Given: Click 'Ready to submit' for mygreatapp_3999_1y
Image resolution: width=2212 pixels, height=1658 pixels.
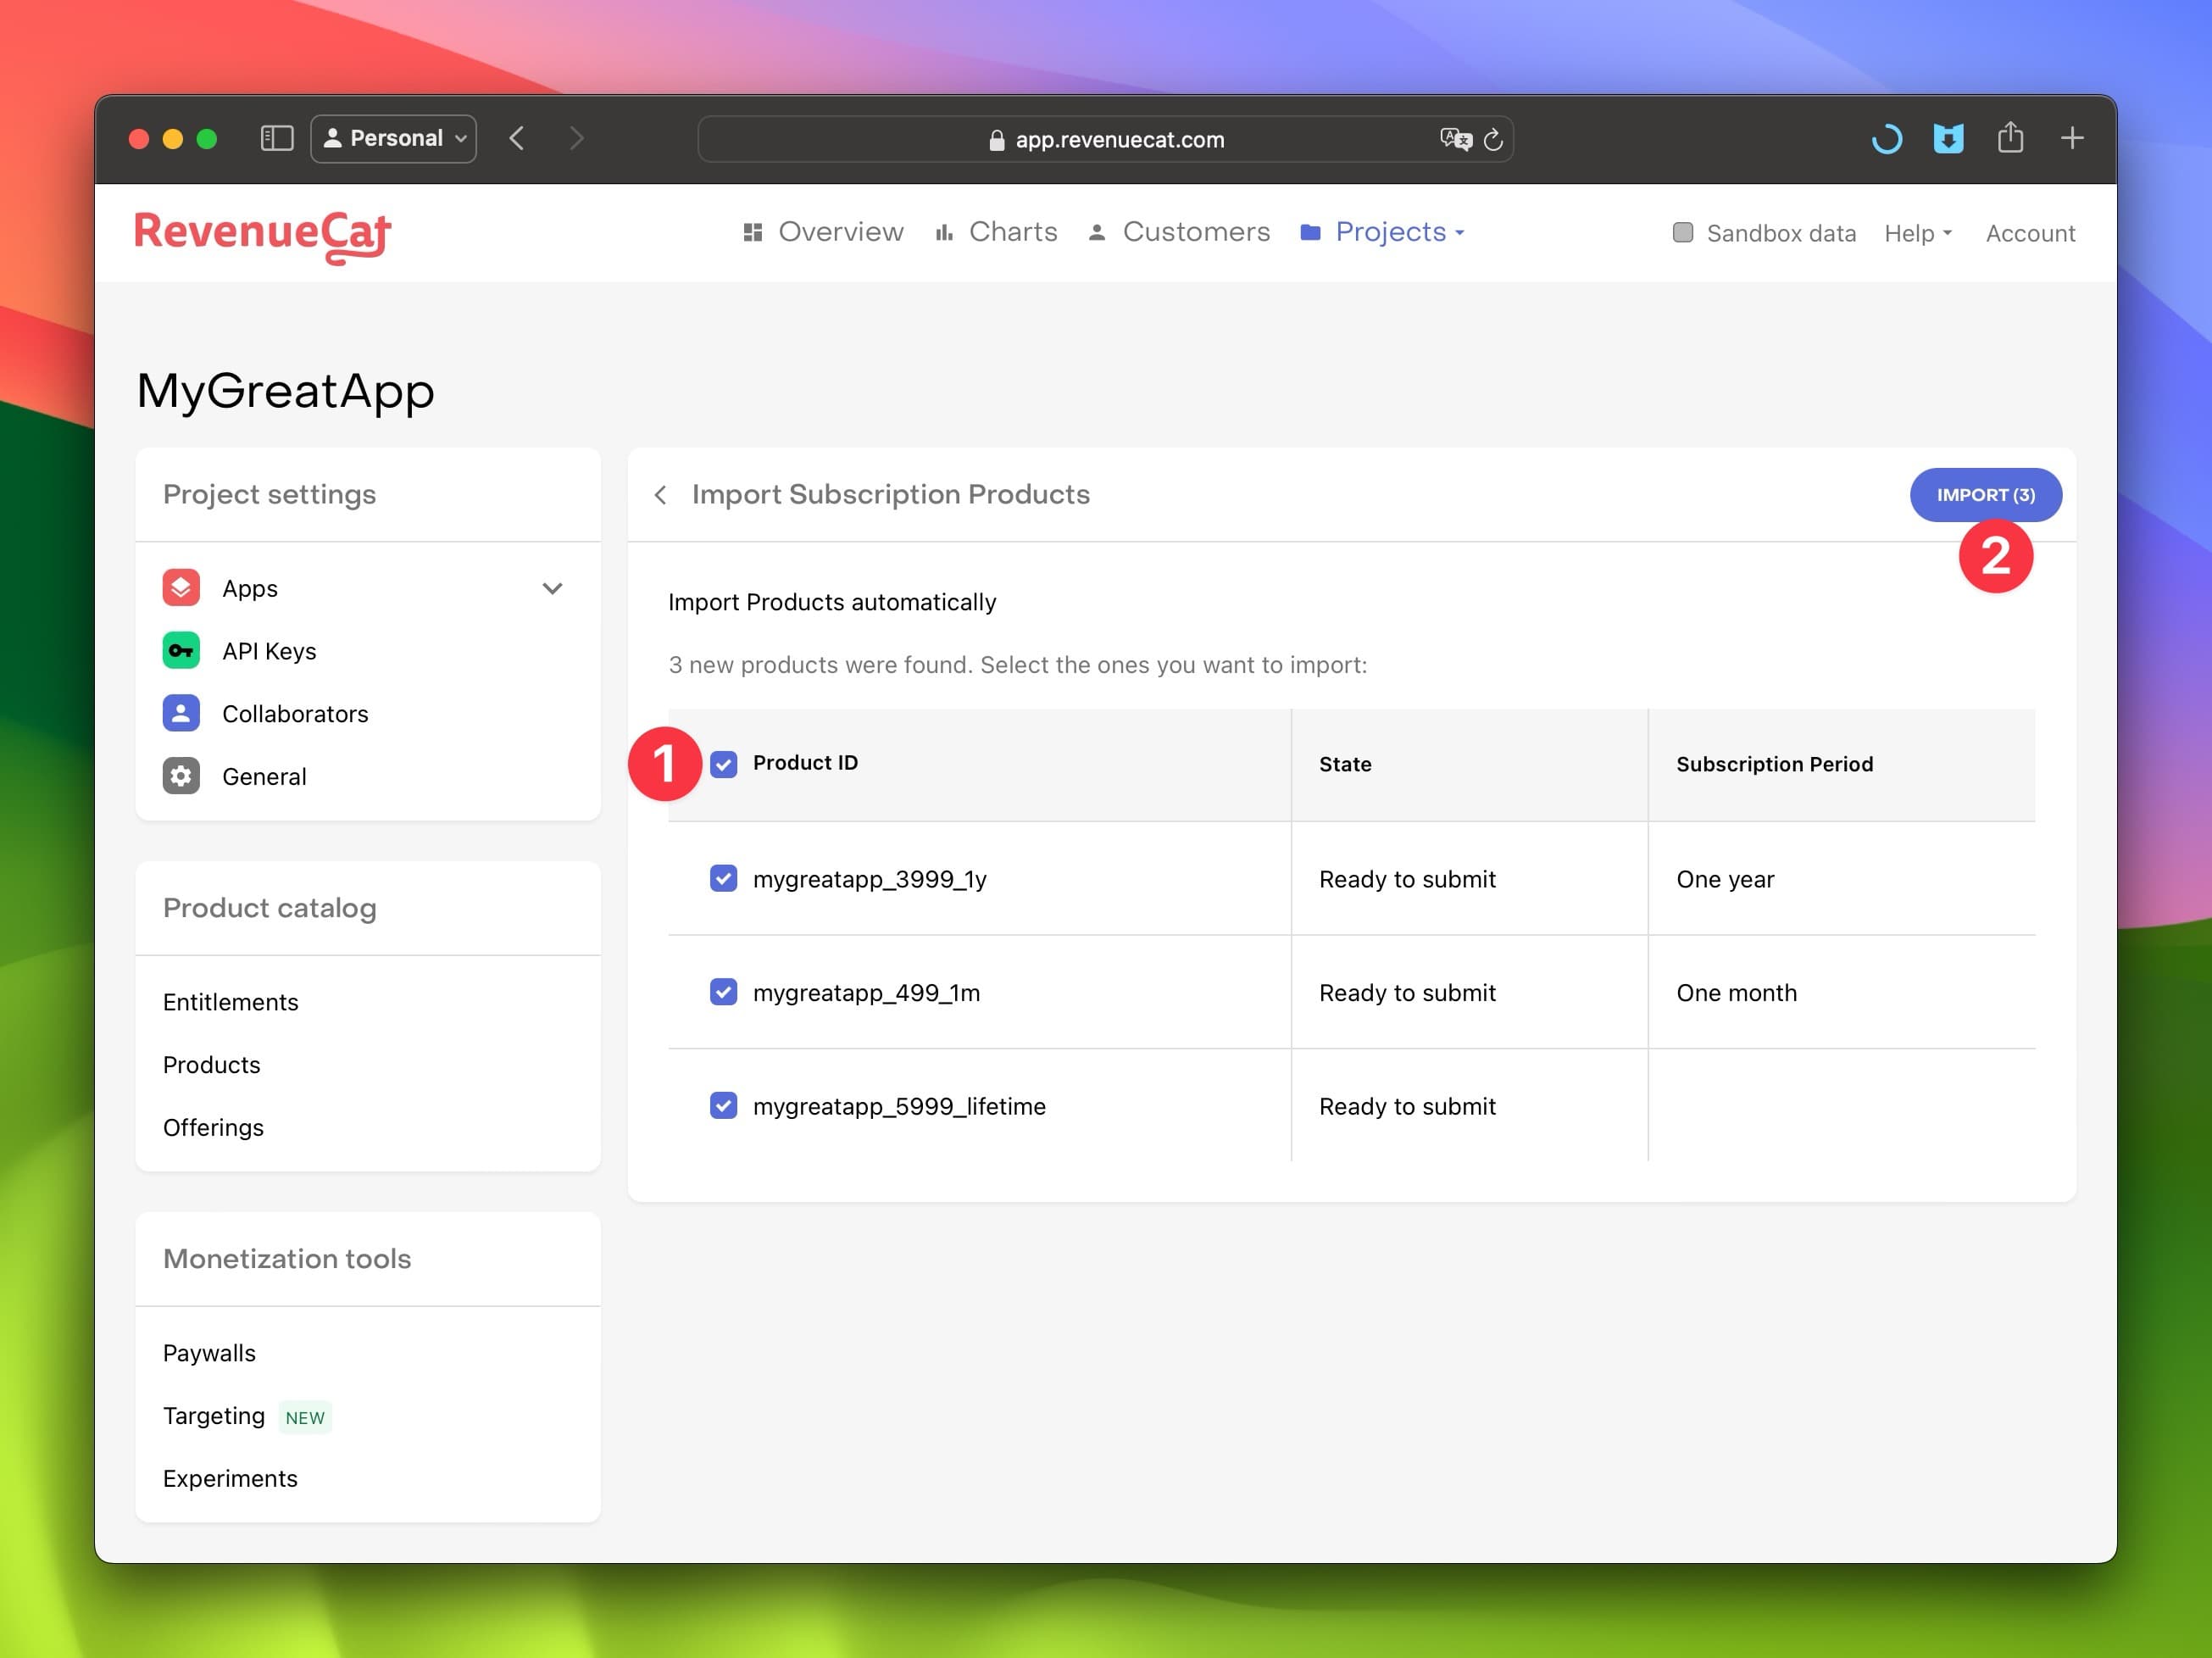Looking at the screenshot, I should (x=1407, y=879).
